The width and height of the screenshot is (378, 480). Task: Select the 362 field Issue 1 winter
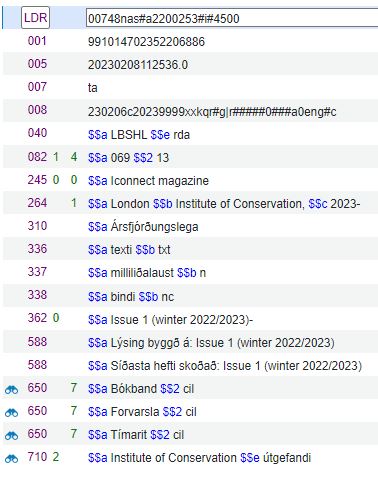click(x=191, y=319)
